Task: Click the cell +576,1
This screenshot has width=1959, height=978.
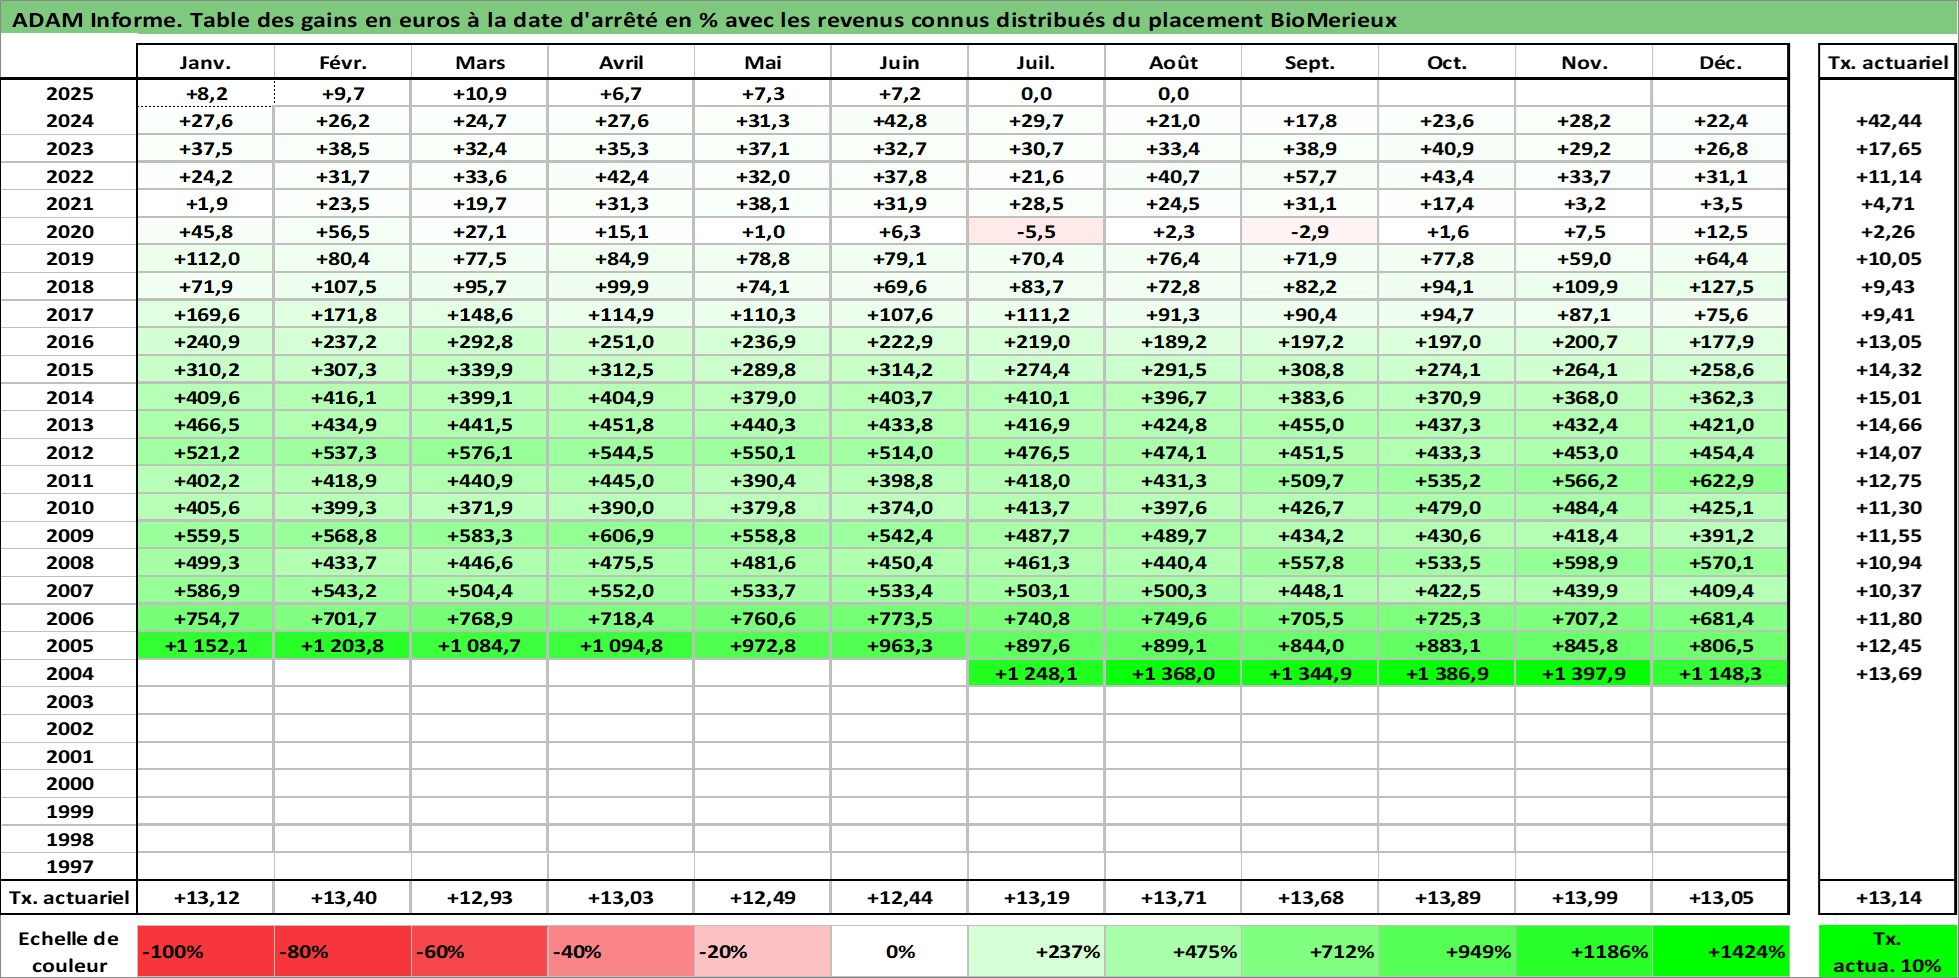Action: tap(479, 452)
